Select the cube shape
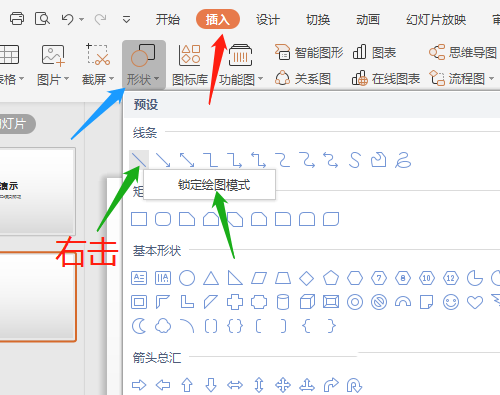Screen dimensions: 500x395 click(307, 302)
